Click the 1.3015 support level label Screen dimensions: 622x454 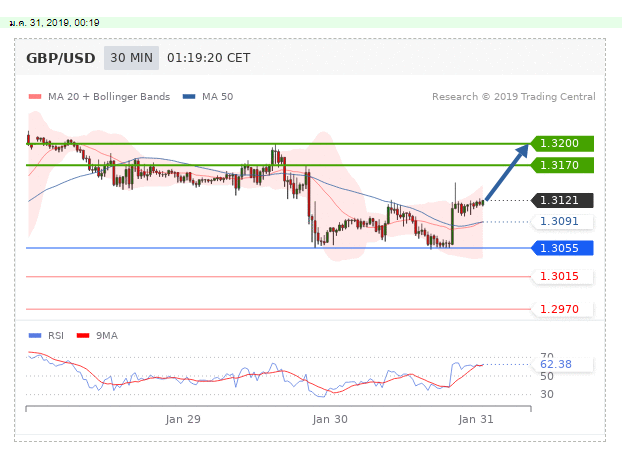tap(562, 276)
